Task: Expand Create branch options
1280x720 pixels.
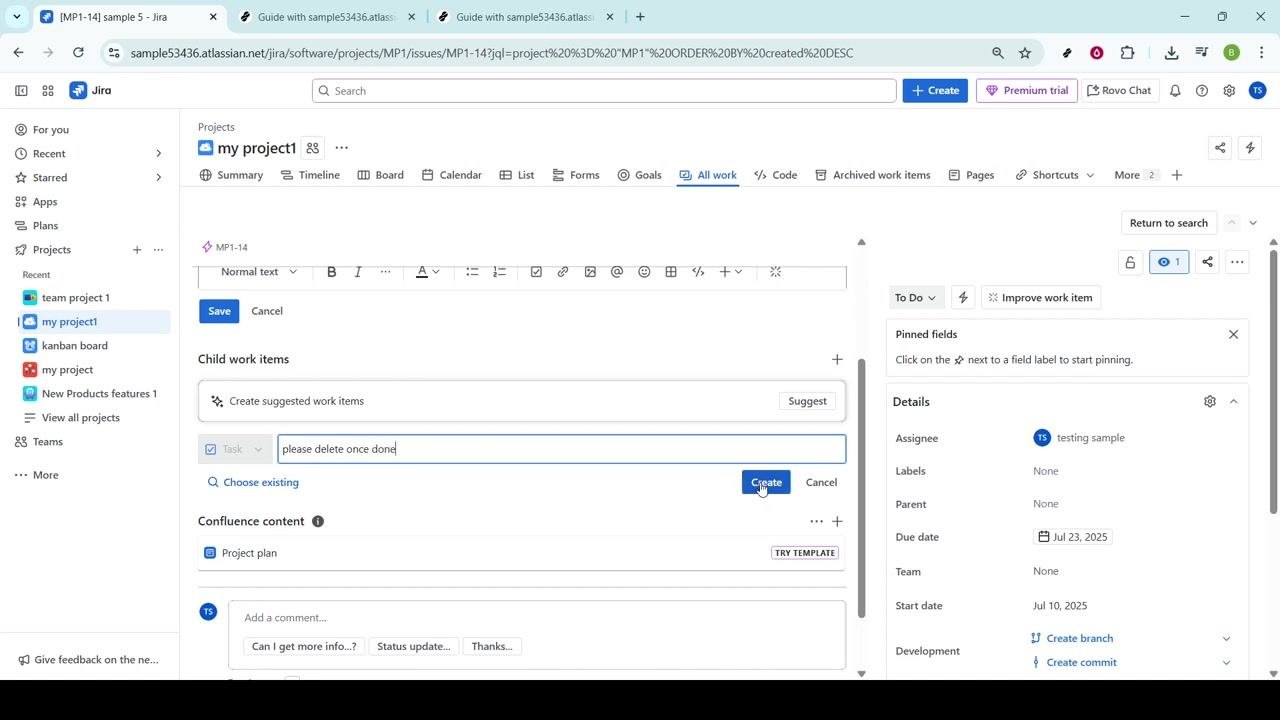Action: click(1227, 638)
